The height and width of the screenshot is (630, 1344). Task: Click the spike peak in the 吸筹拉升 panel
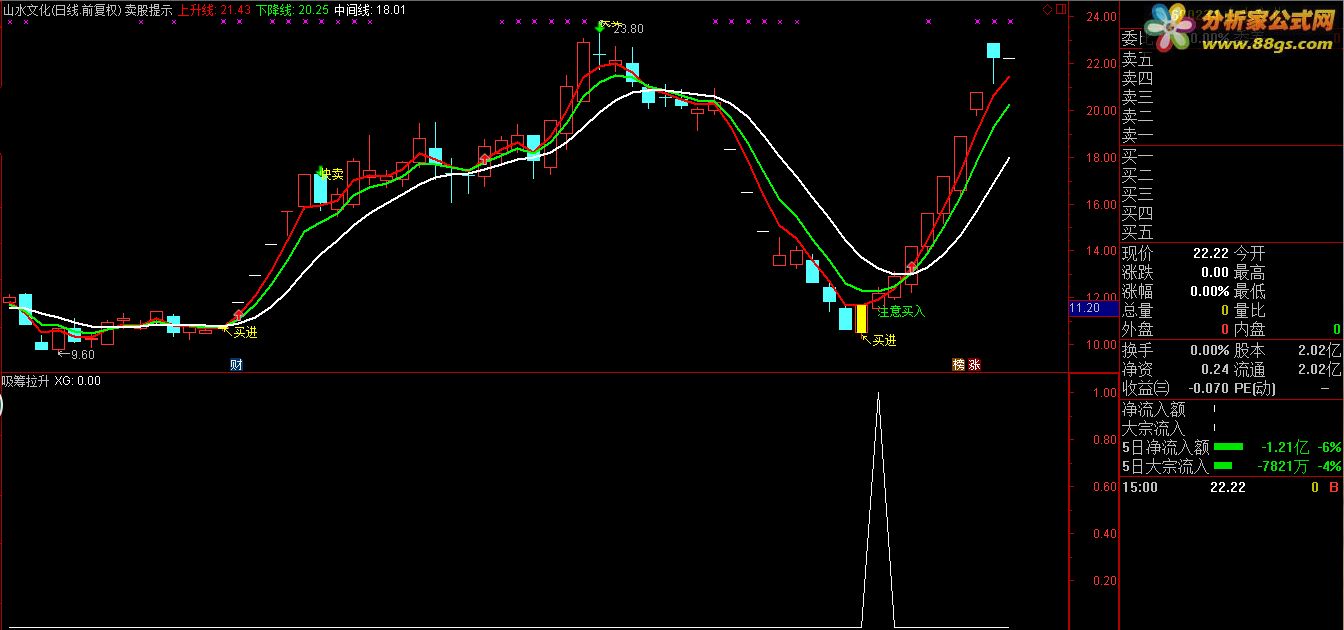coord(878,394)
